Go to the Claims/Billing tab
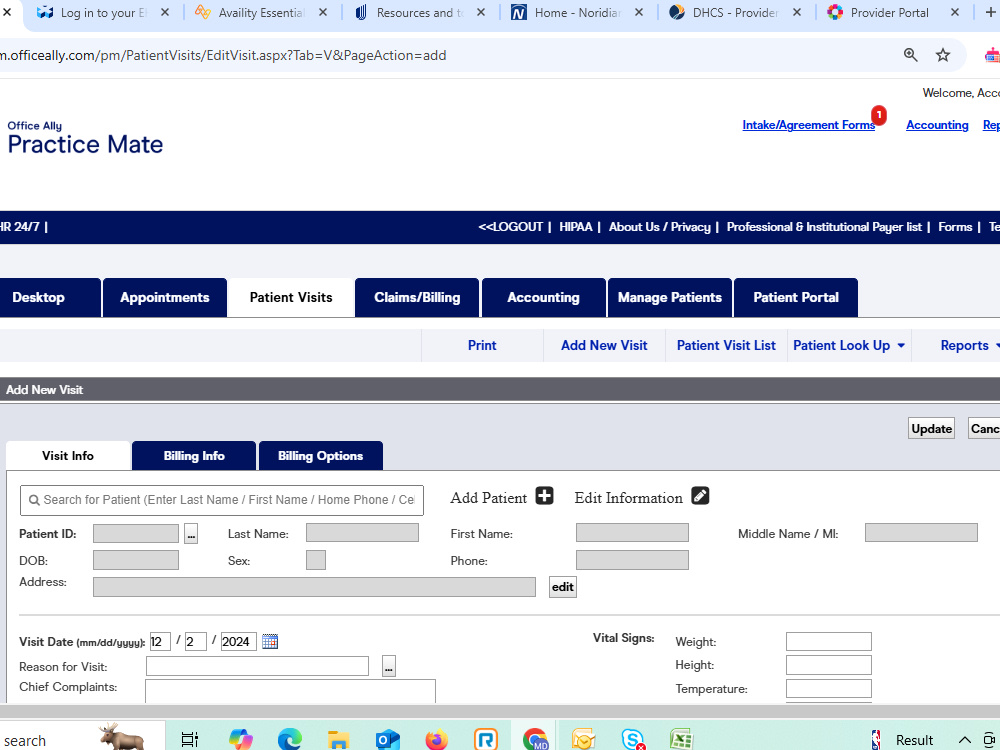The width and height of the screenshot is (1000, 750). point(417,298)
